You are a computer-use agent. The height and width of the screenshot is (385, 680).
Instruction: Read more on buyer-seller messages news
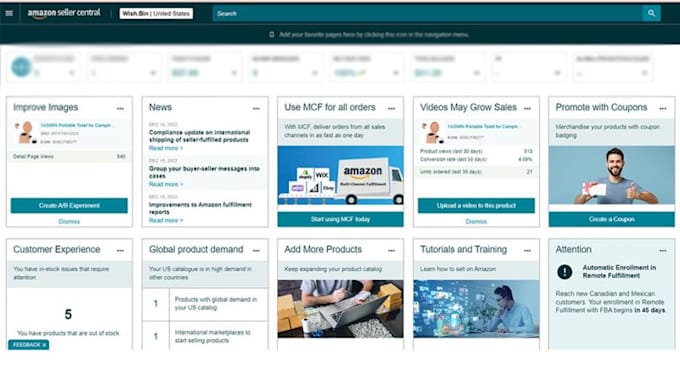click(166, 184)
